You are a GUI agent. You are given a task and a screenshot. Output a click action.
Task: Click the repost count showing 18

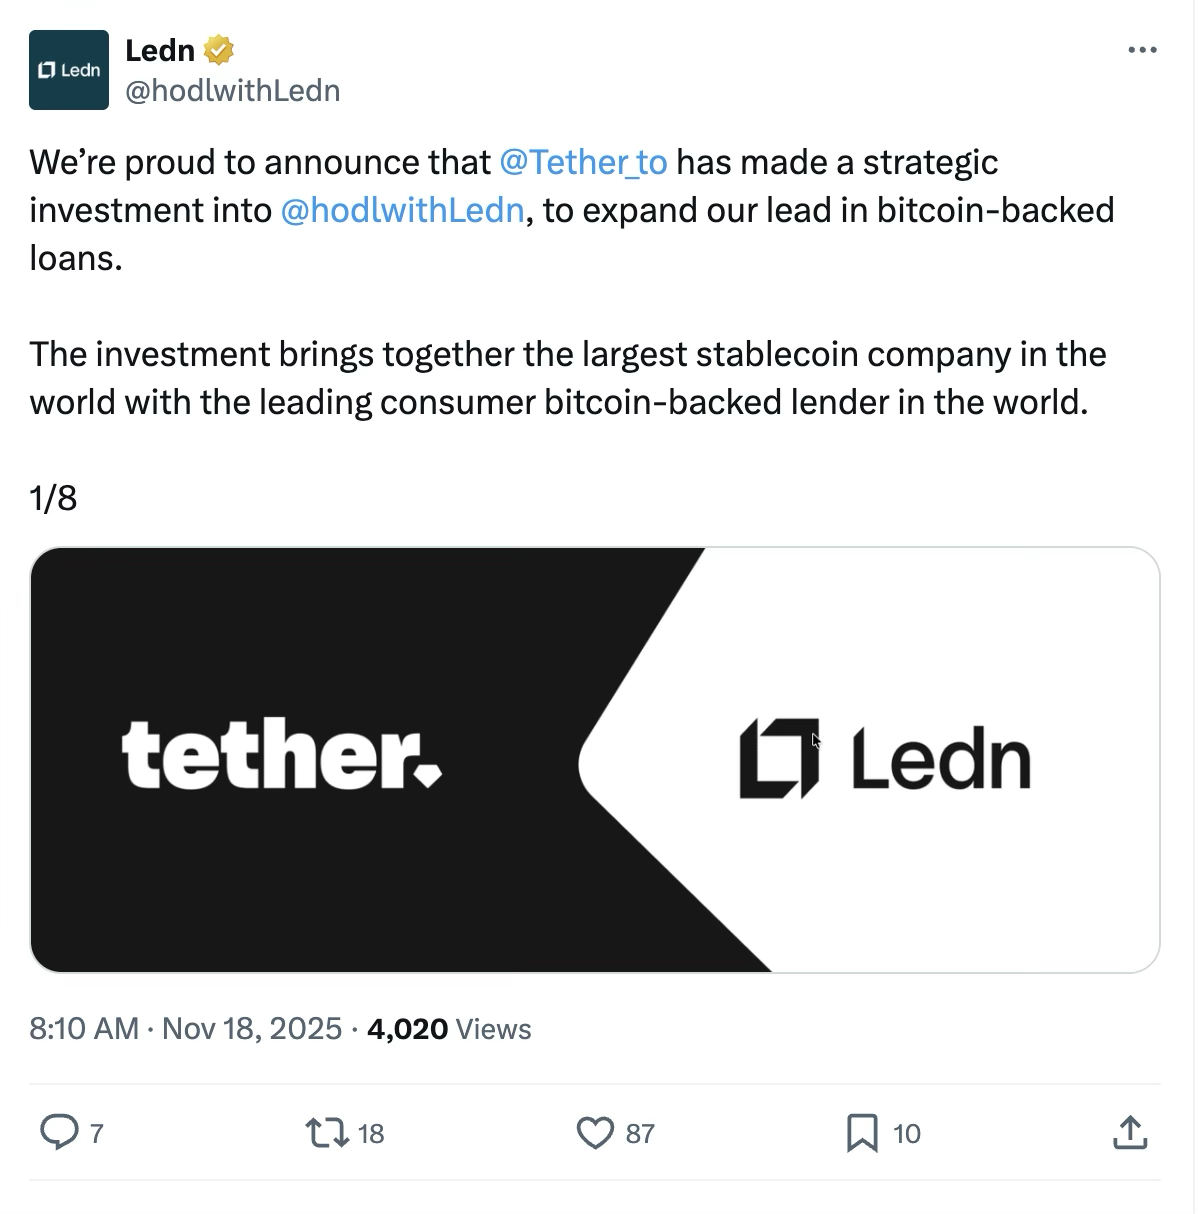371,1133
